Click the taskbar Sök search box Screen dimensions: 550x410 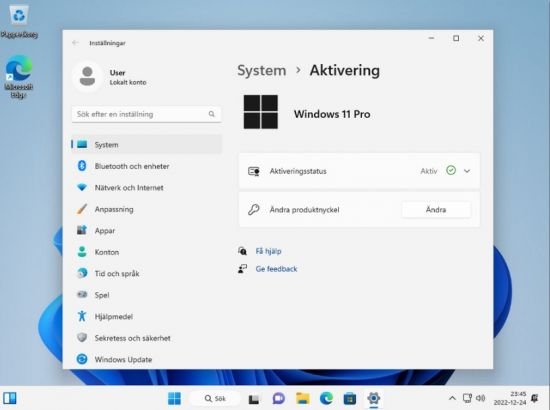[215, 398]
